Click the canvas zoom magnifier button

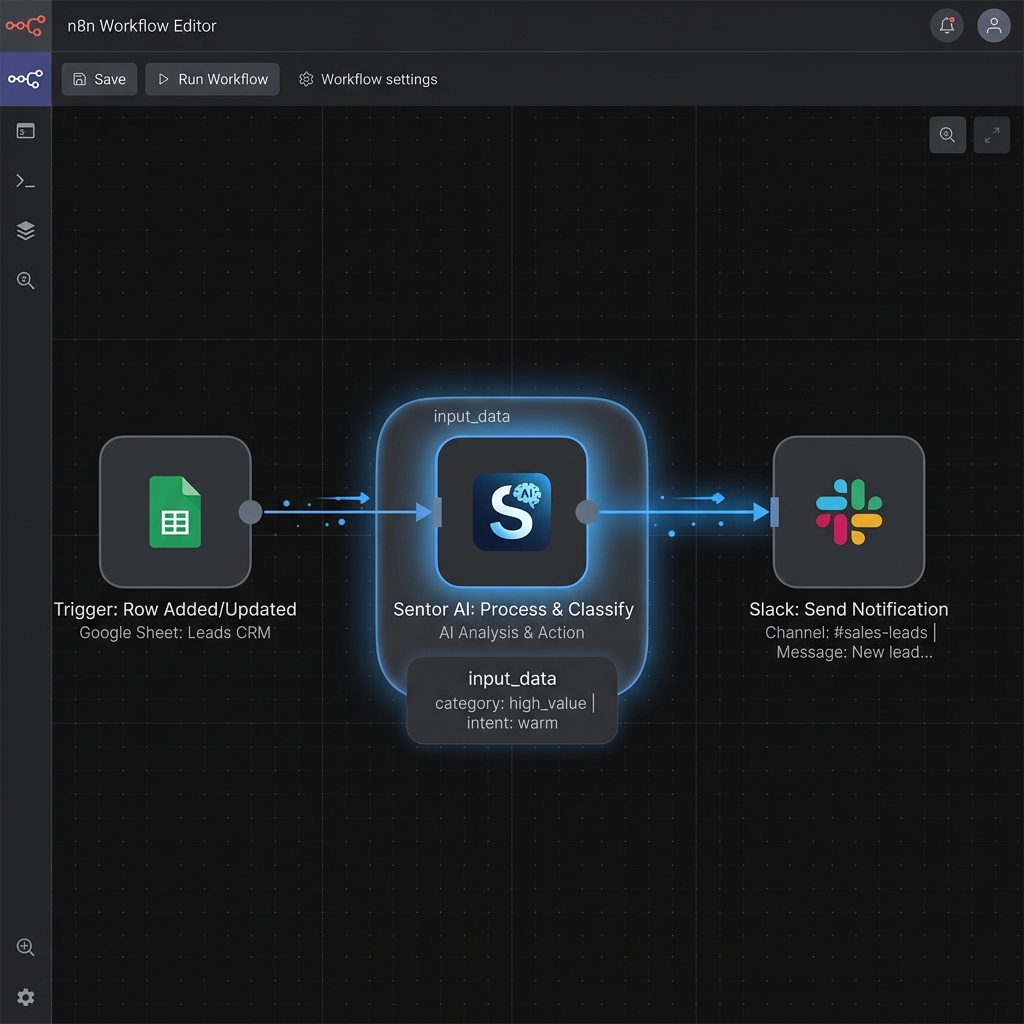pos(948,135)
